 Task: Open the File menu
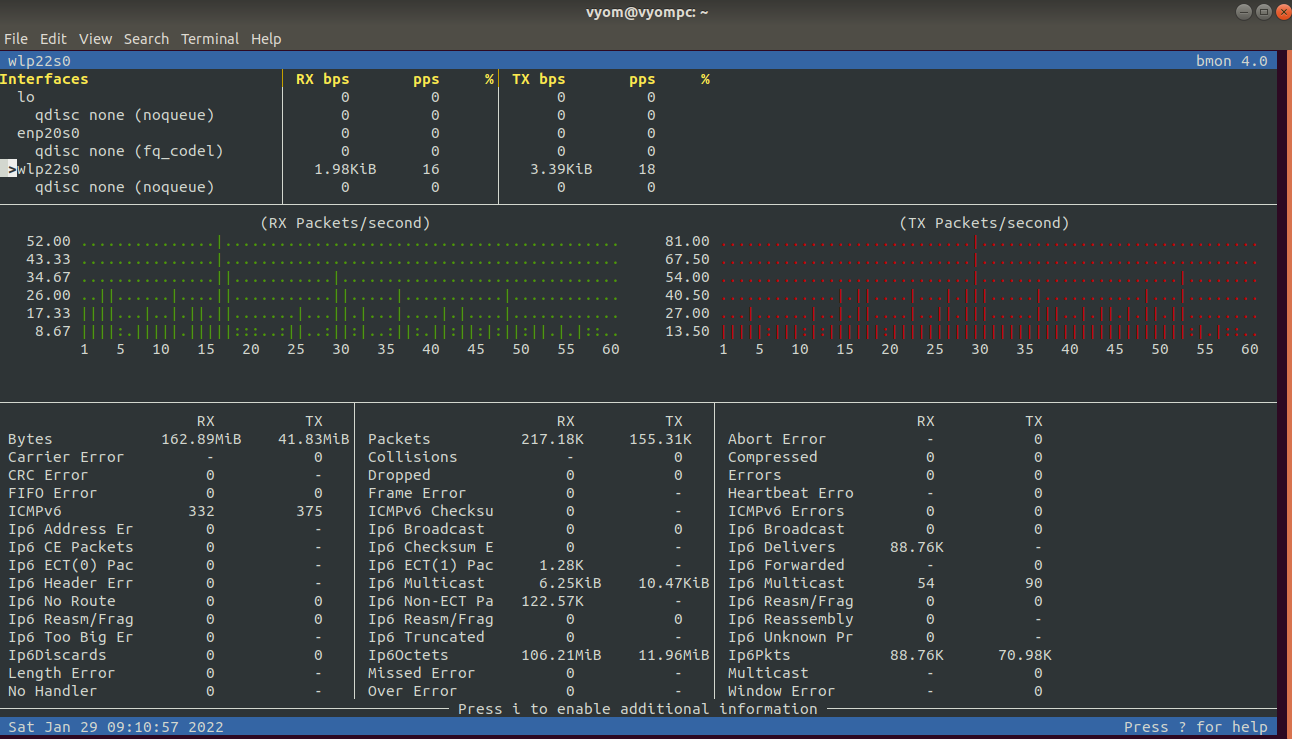point(16,38)
